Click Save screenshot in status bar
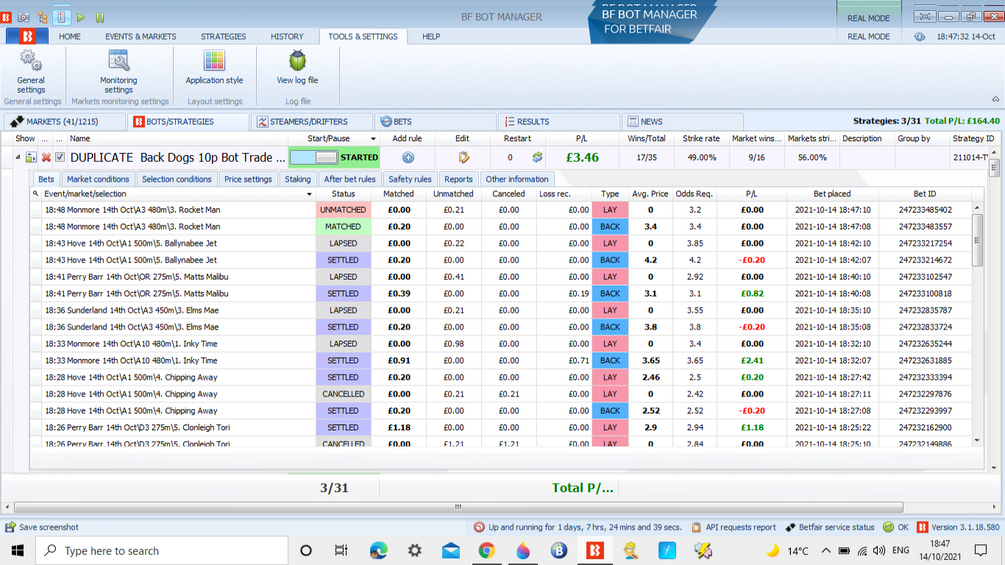The image size is (1005, 565). [x=42, y=527]
